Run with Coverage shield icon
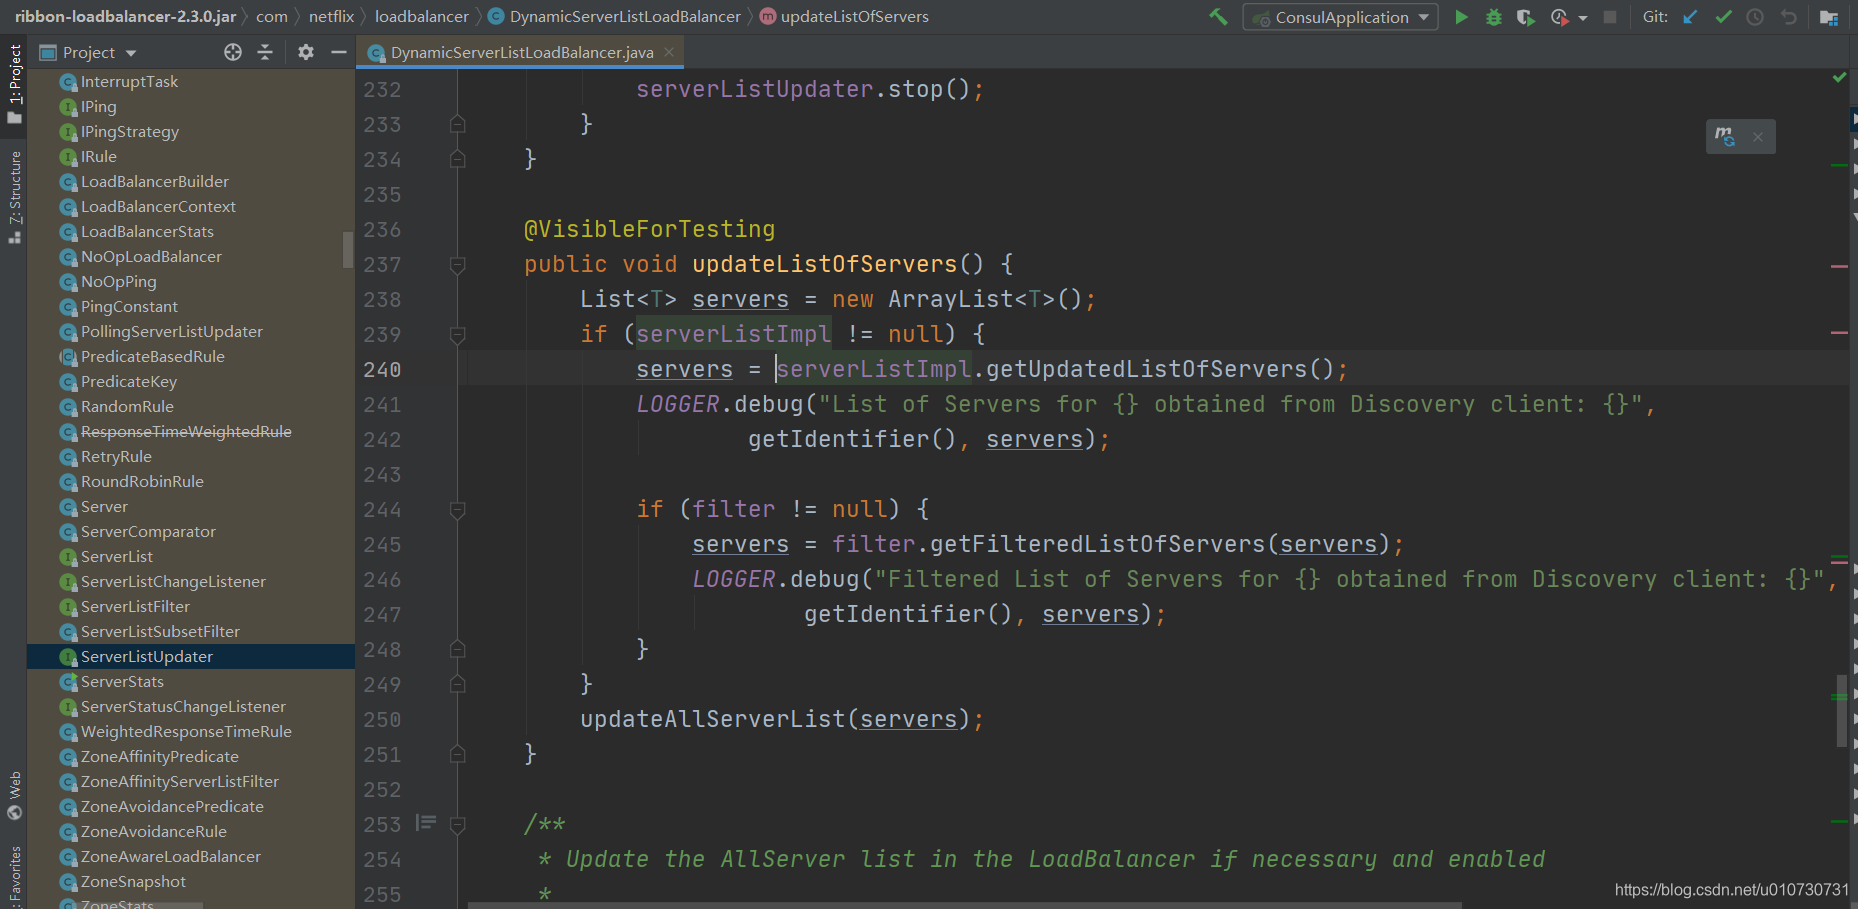 [x=1525, y=17]
